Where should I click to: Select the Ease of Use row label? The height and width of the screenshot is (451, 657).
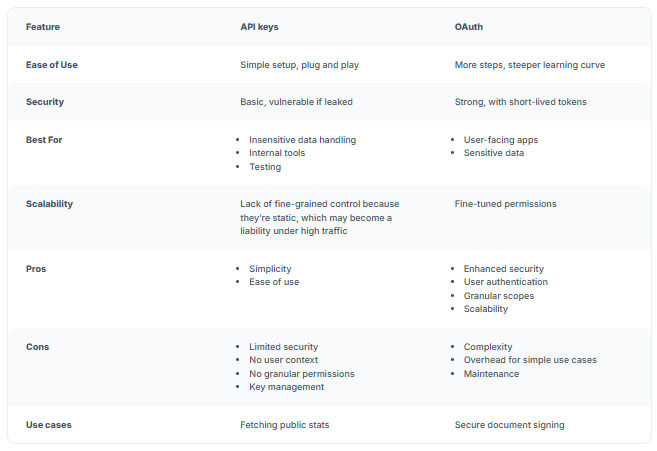[x=51, y=65]
